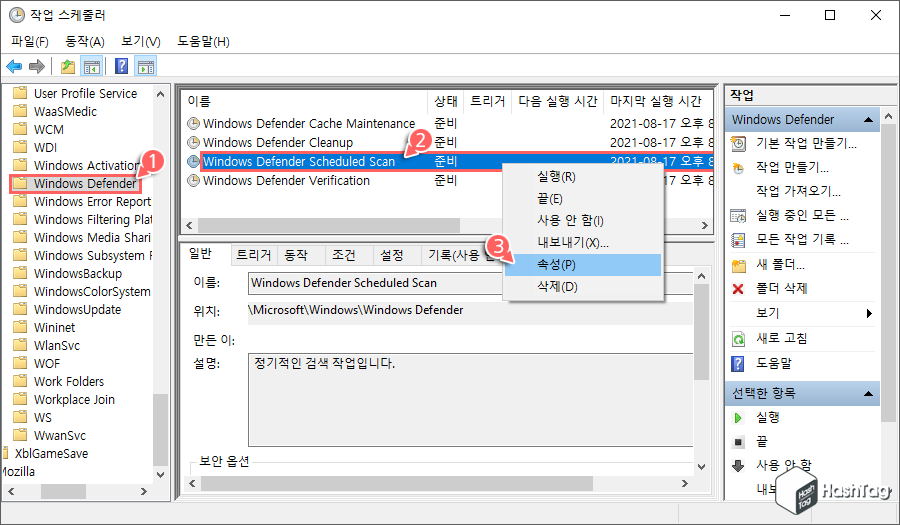Click the Task Scheduler clock title bar icon
Image resolution: width=900 pixels, height=525 pixels.
click(17, 15)
